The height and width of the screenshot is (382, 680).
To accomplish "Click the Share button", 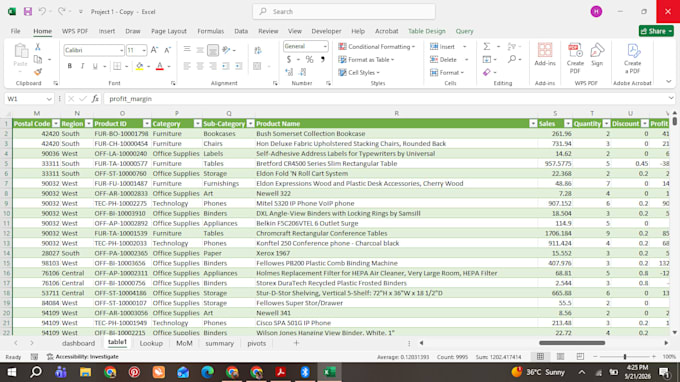I will (656, 31).
